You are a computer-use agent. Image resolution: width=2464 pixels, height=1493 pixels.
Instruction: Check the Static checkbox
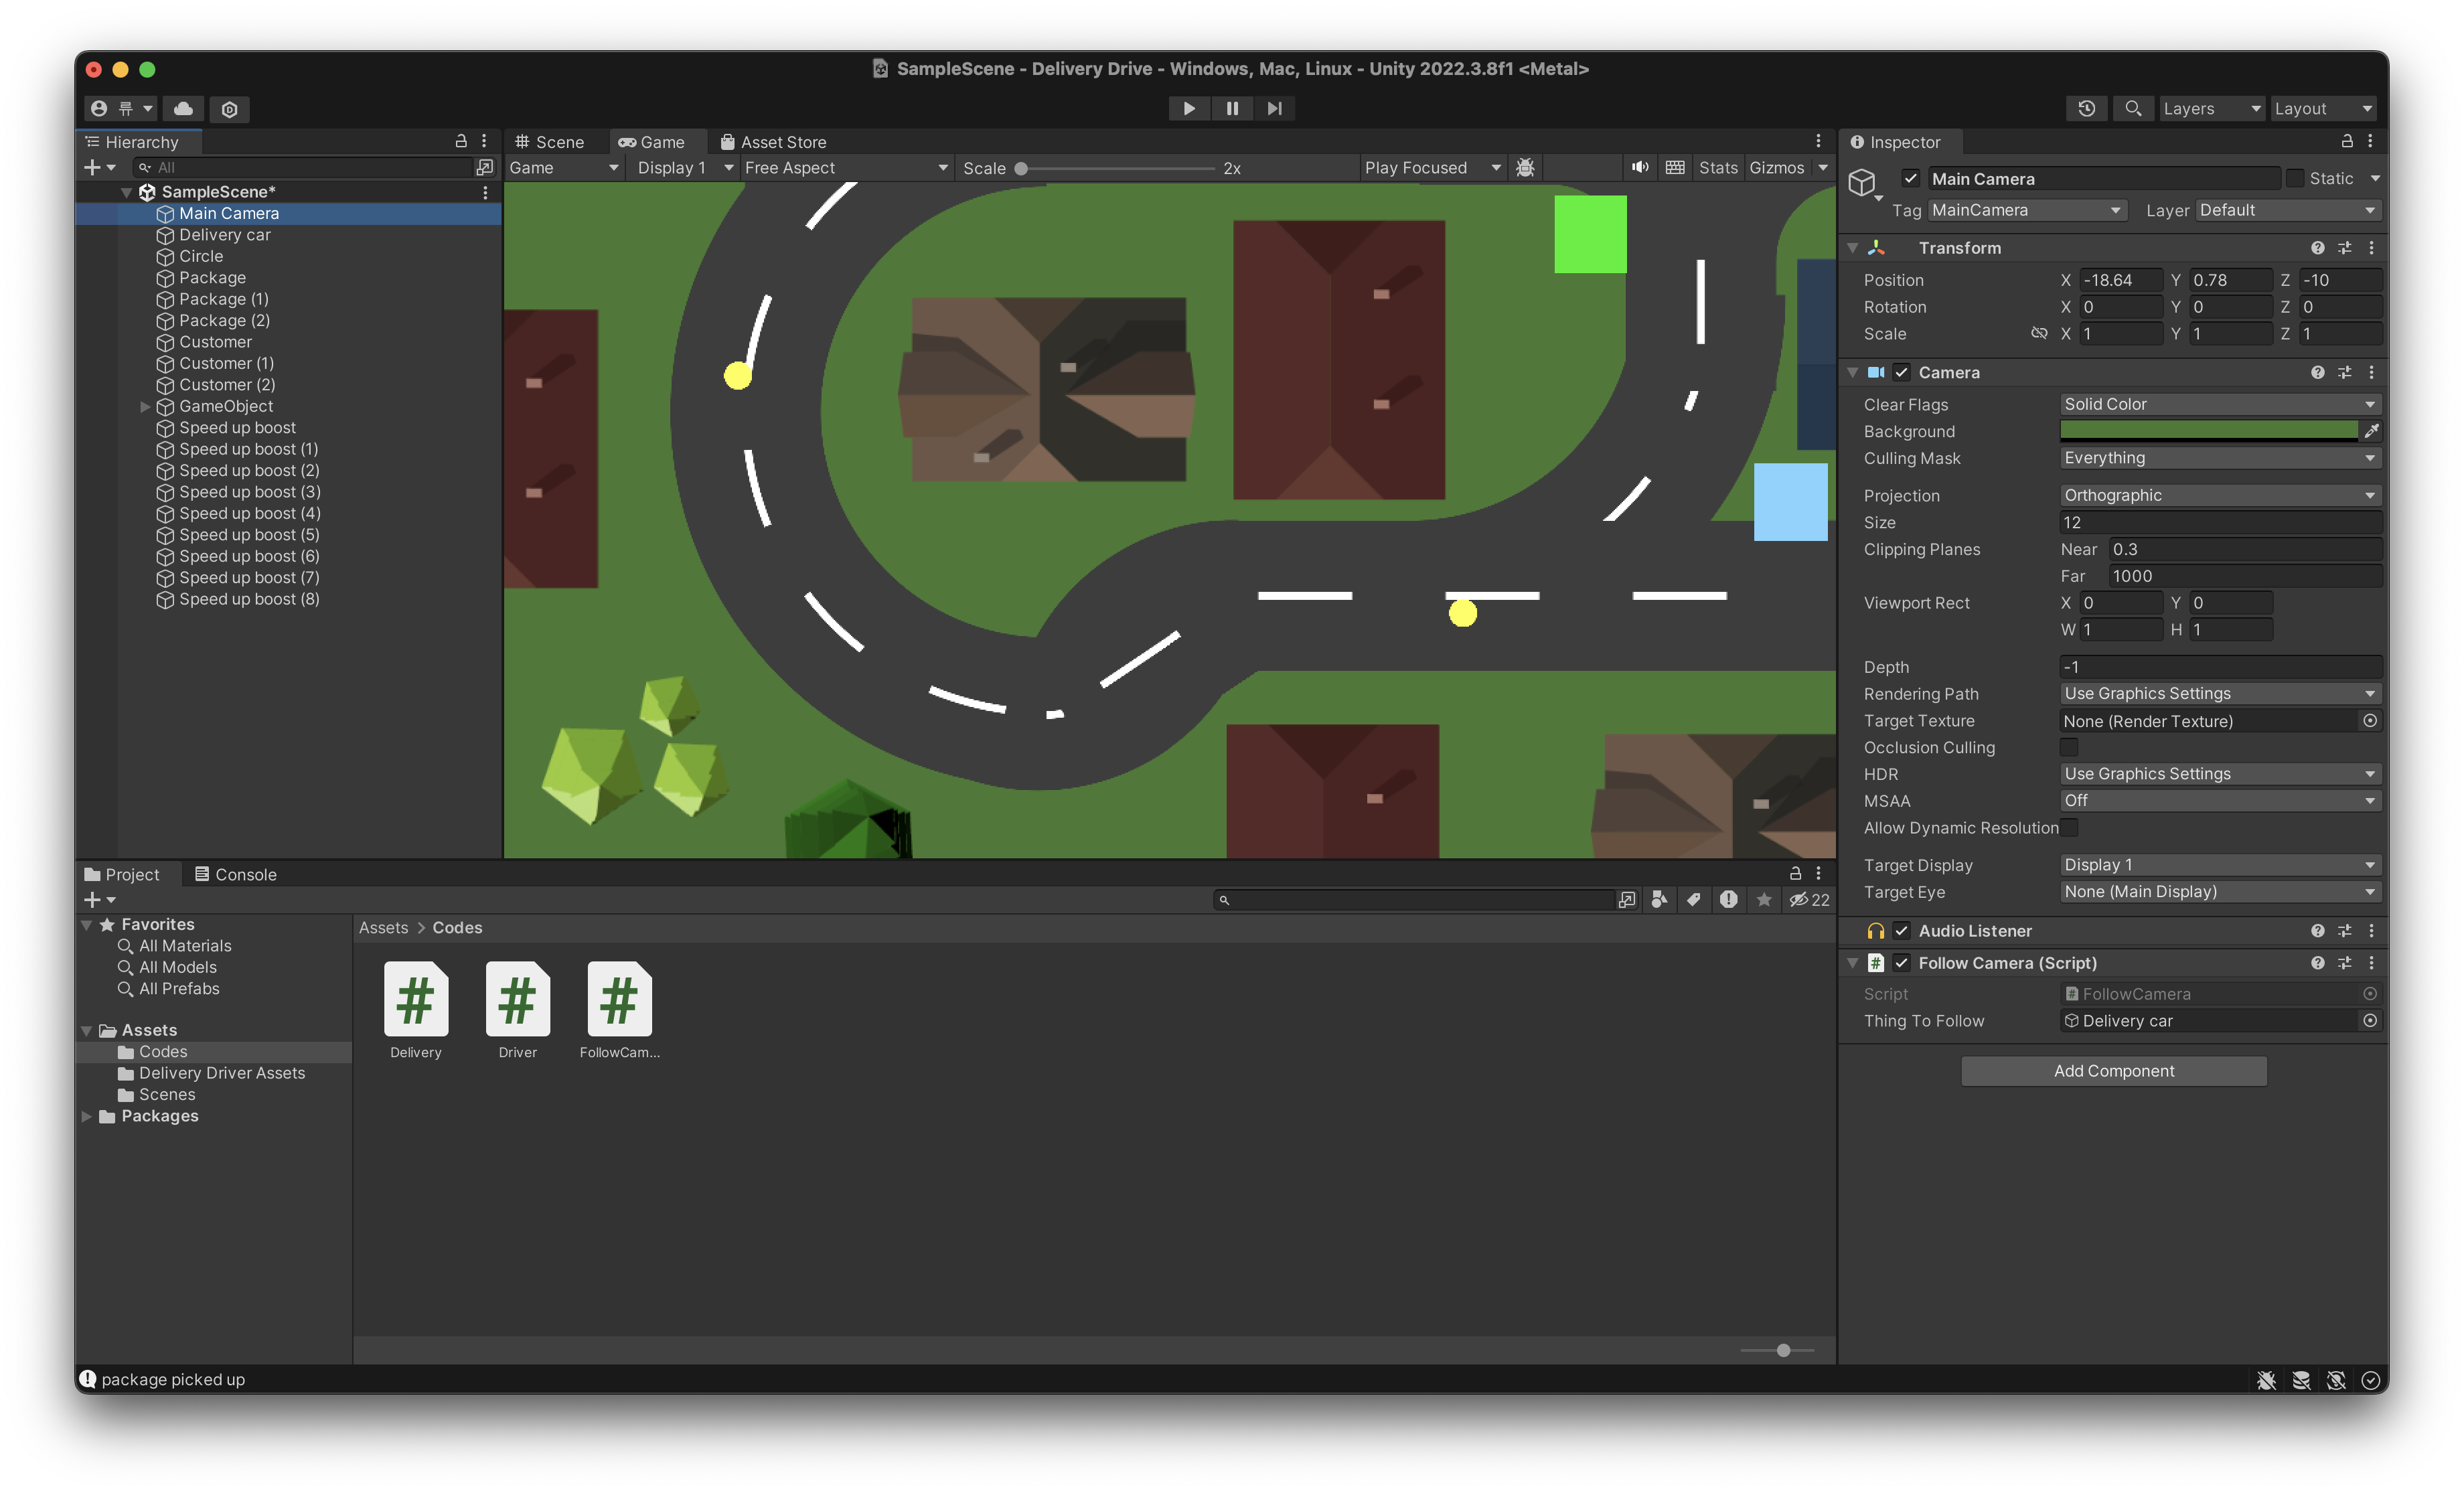pyautogui.click(x=2295, y=179)
